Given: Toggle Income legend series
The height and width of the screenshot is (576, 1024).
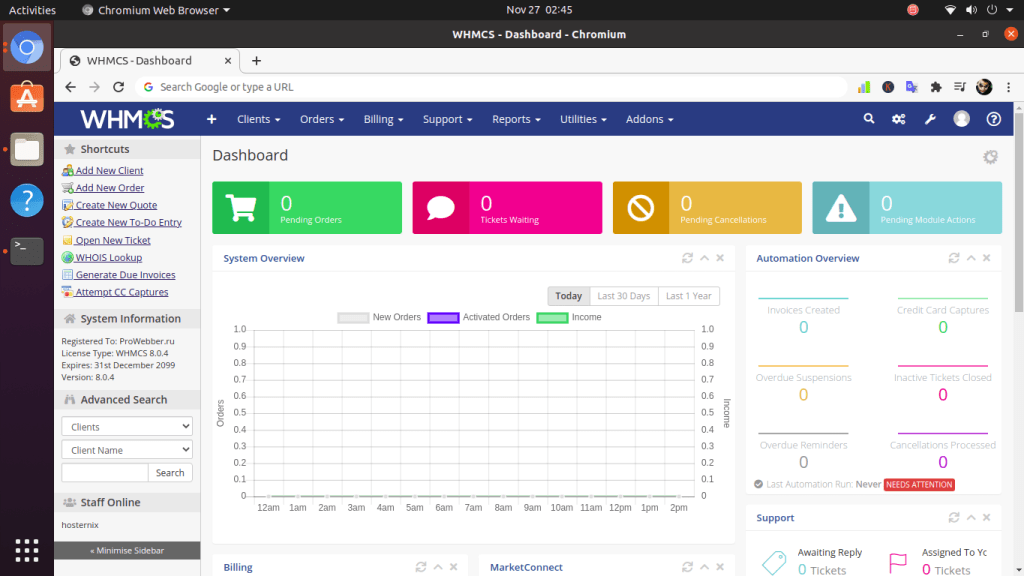Looking at the screenshot, I should 569,317.
